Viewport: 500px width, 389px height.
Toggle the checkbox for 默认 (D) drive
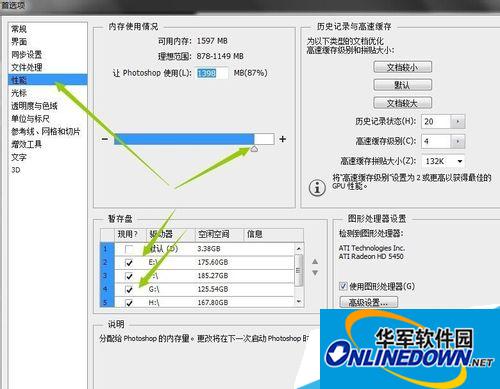pyautogui.click(x=129, y=249)
